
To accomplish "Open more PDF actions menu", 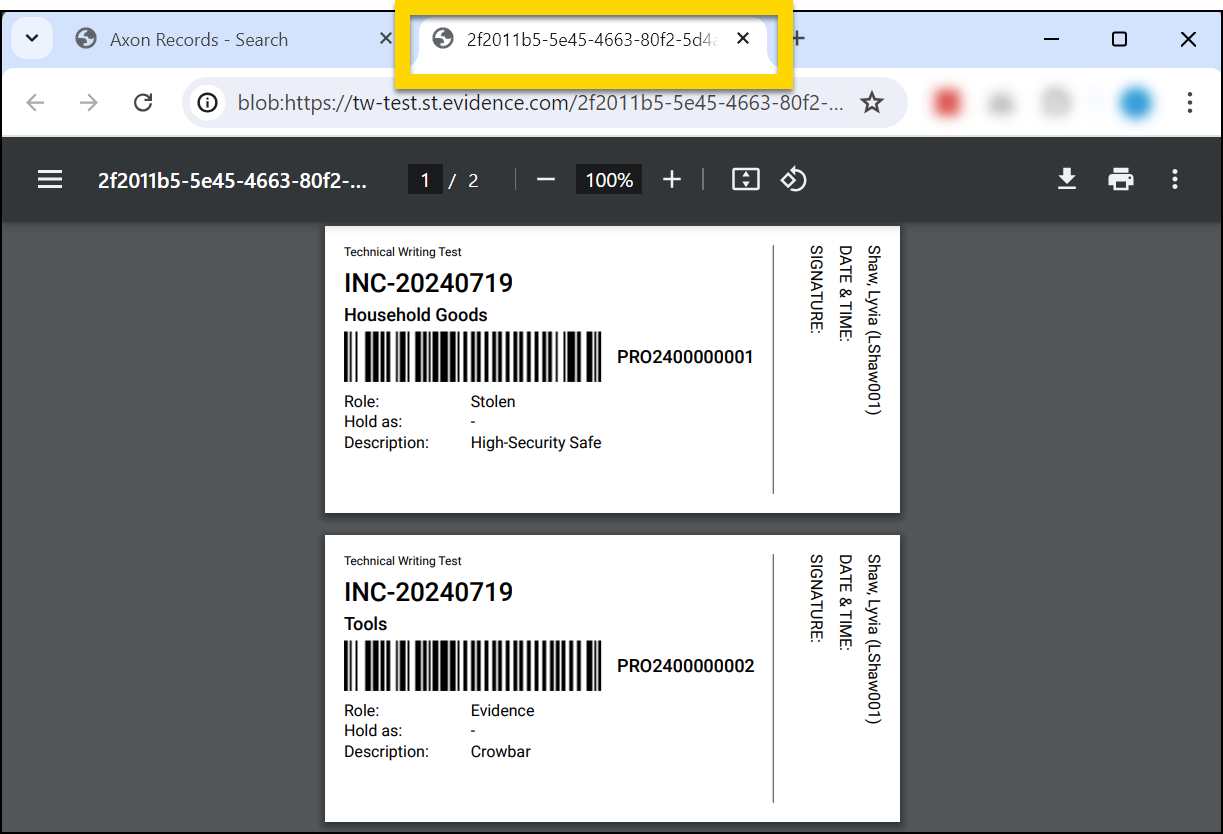I will click(1175, 179).
